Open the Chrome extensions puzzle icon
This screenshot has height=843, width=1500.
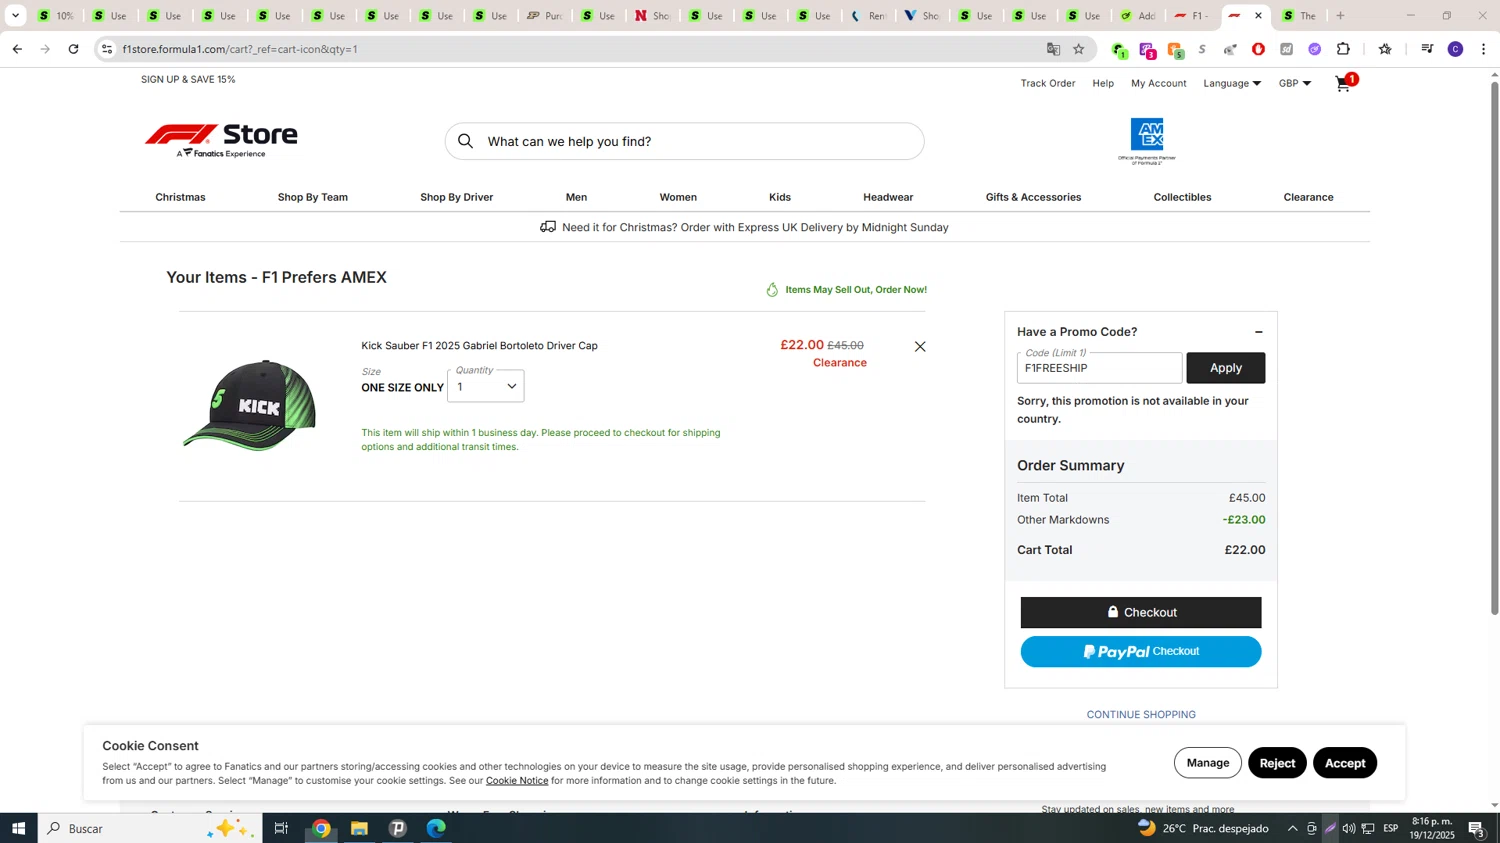[x=1343, y=49]
